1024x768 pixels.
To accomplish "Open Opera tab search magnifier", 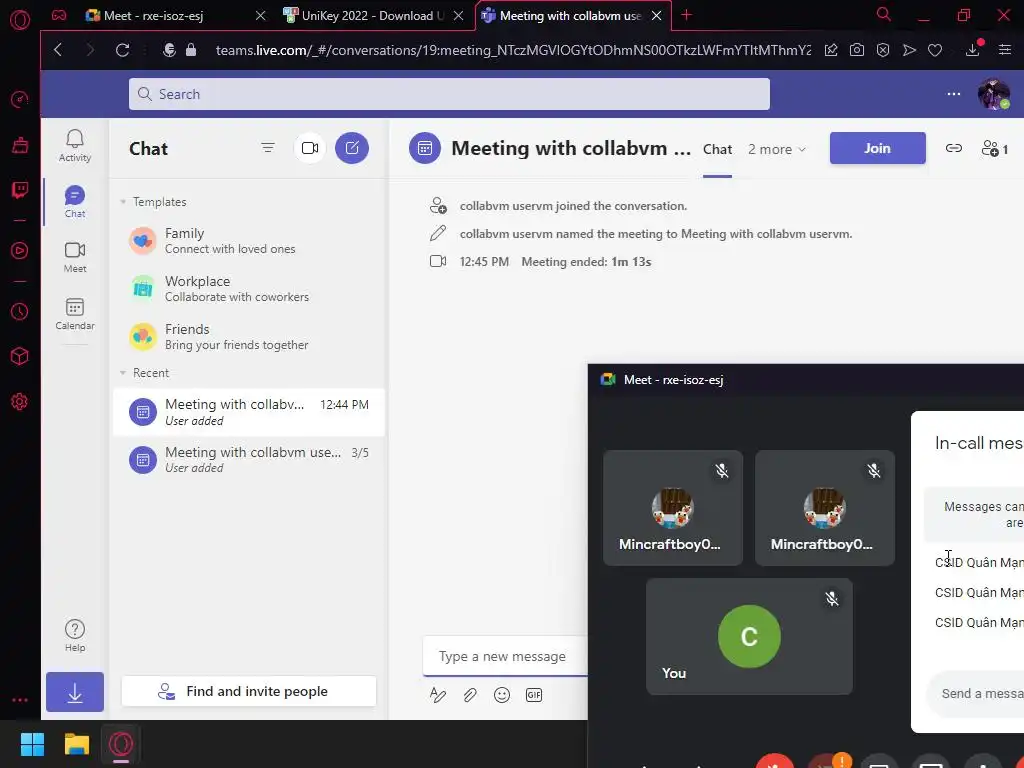I will click(x=883, y=14).
